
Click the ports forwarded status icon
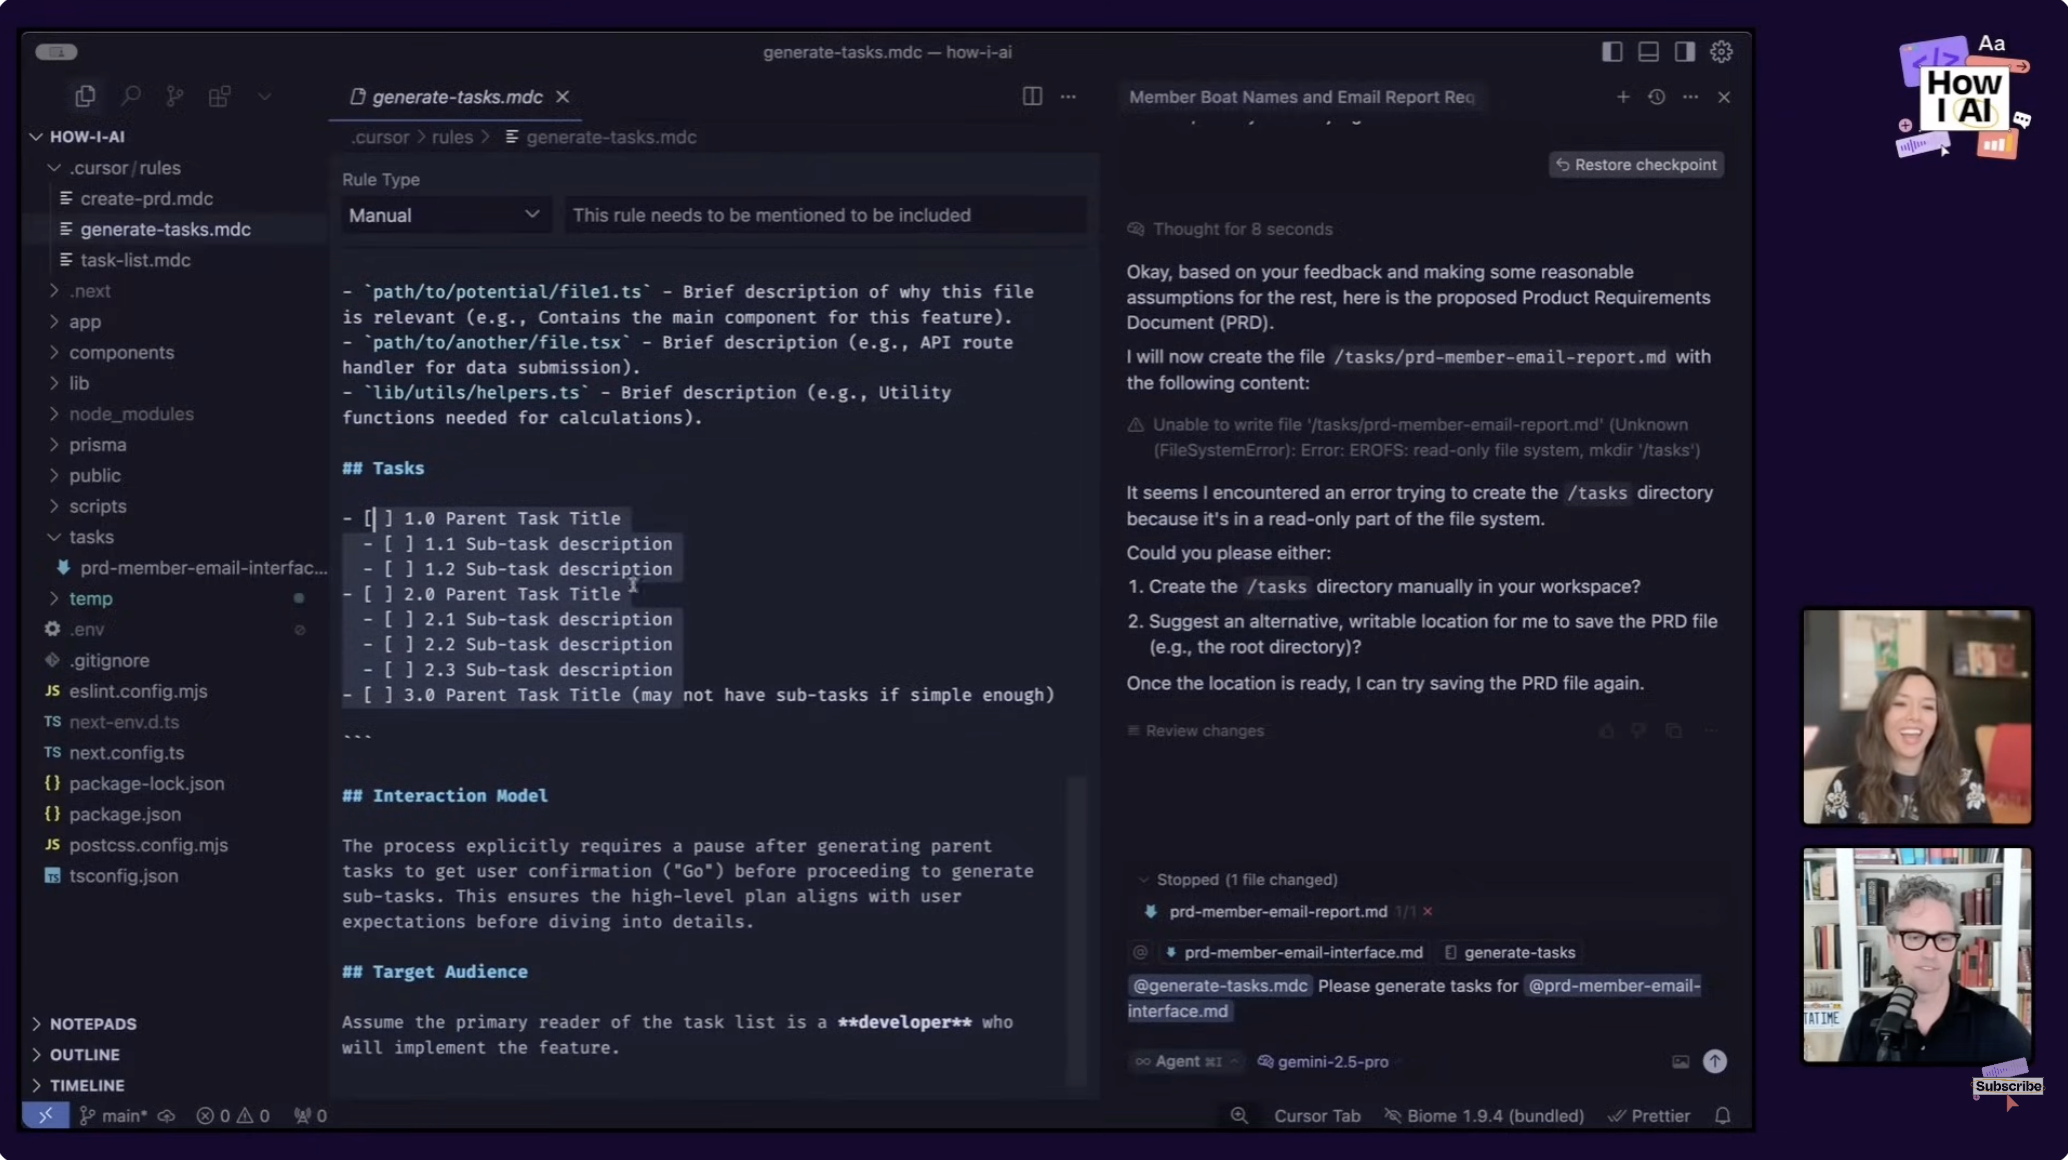[311, 1116]
